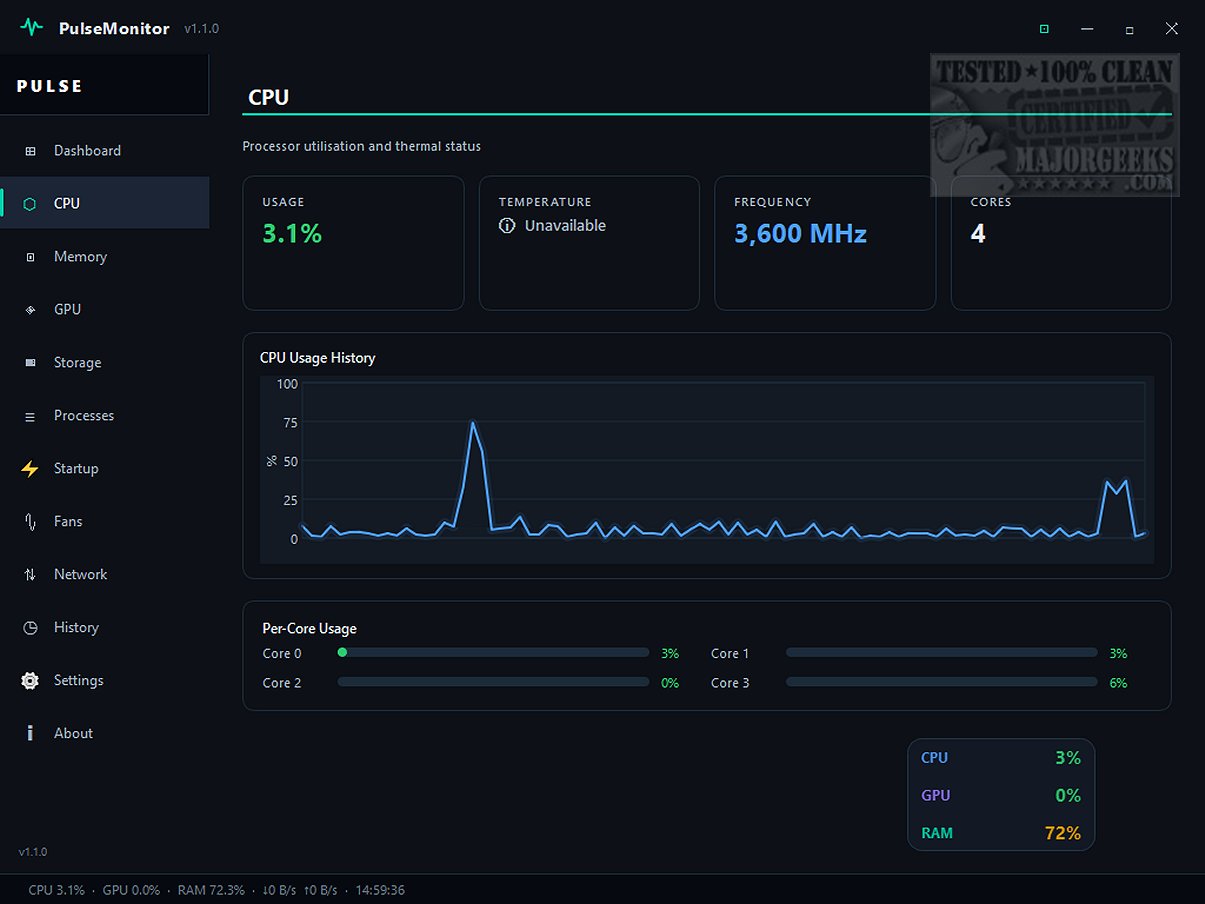Select the Fans icon in sidebar

click(30, 522)
